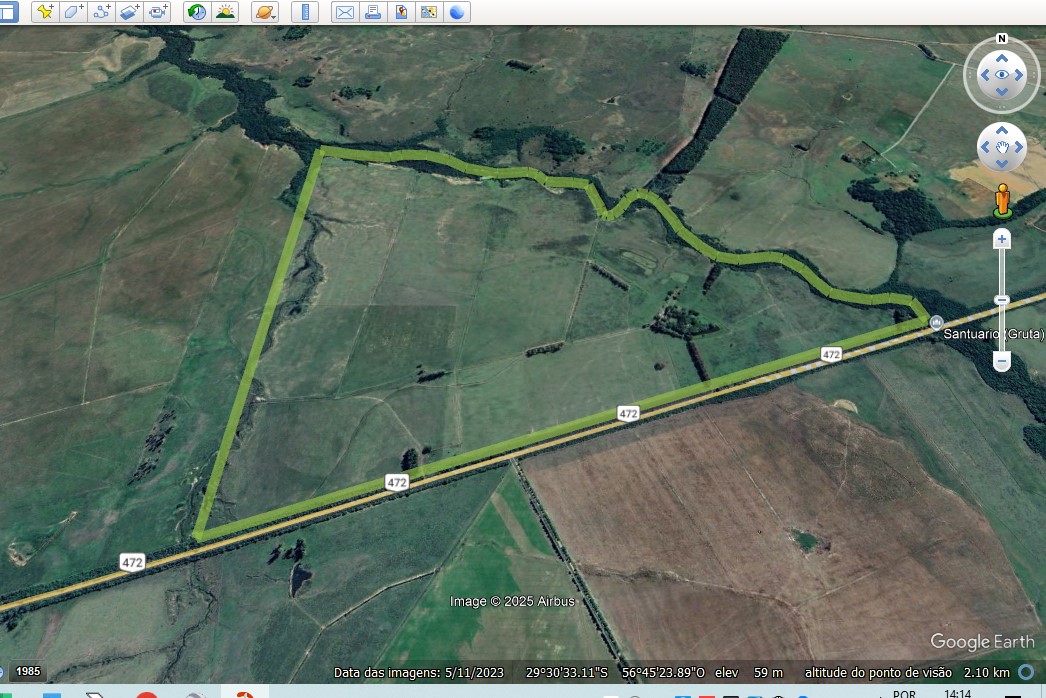Add a new placemark with the pushpin tool
Viewport: 1046px width, 698px height.
[x=45, y=11]
